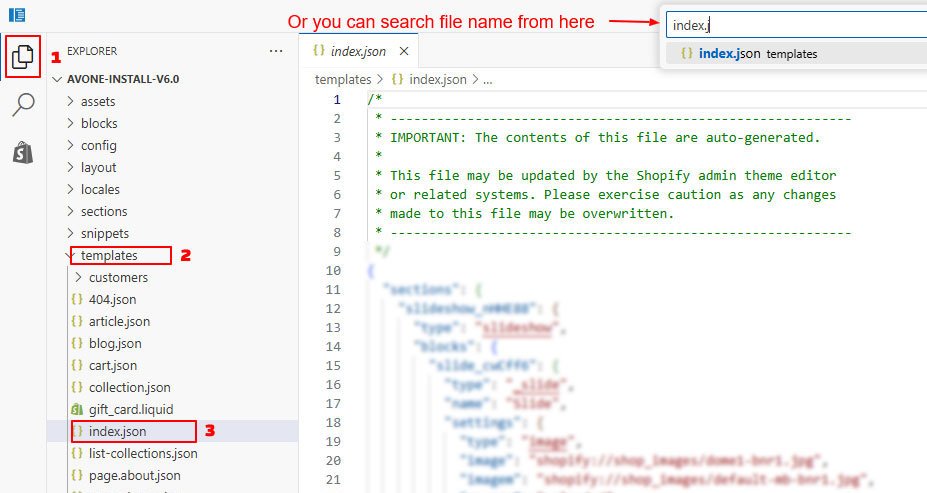Screen dimensions: 927x493
Task: Close the index.json editor tab
Action: [405, 50]
